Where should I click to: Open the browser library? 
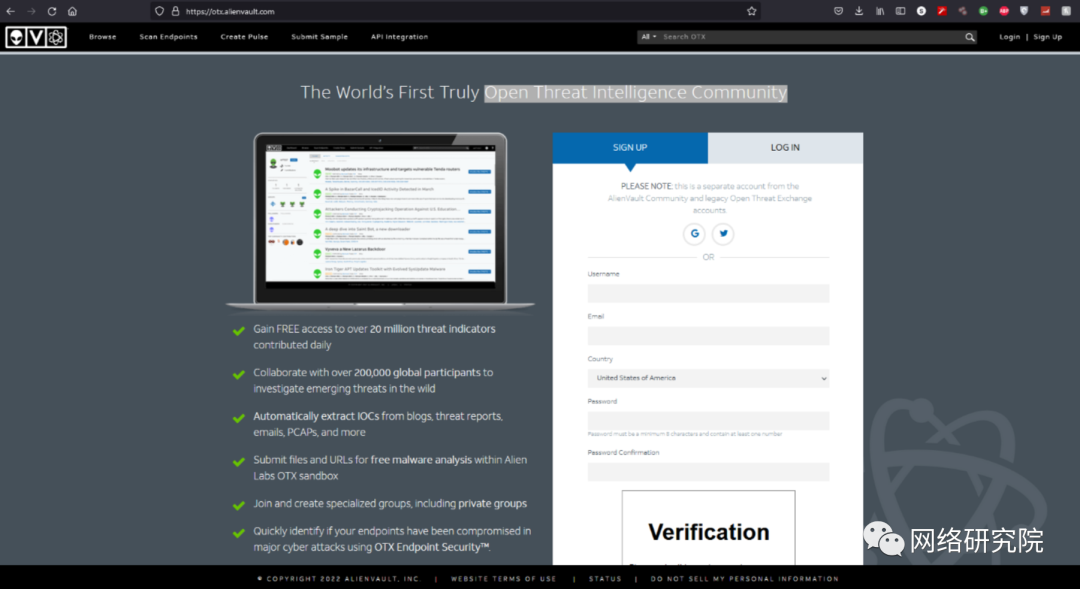[x=880, y=11]
